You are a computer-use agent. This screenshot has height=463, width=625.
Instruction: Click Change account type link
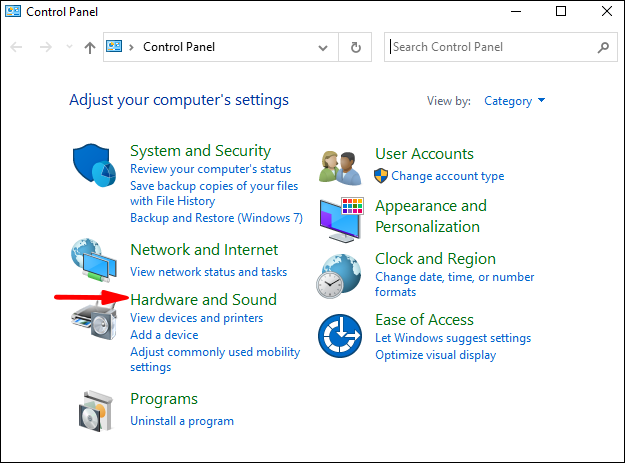coord(447,176)
